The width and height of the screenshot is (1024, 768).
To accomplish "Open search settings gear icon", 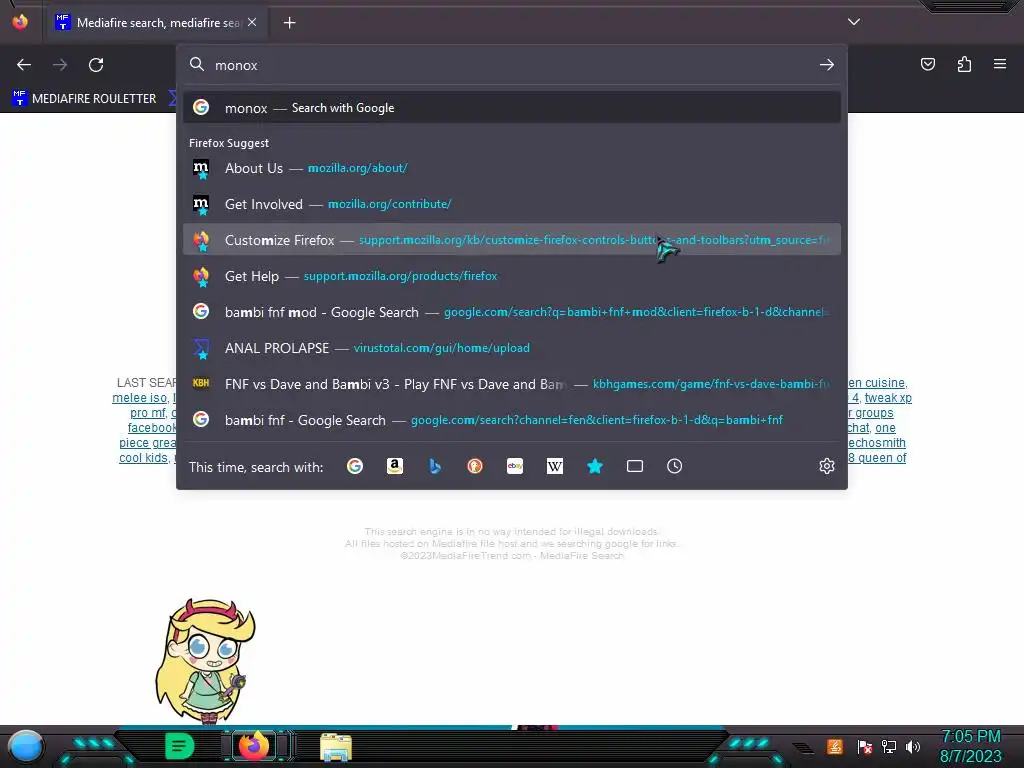I will (x=827, y=466).
